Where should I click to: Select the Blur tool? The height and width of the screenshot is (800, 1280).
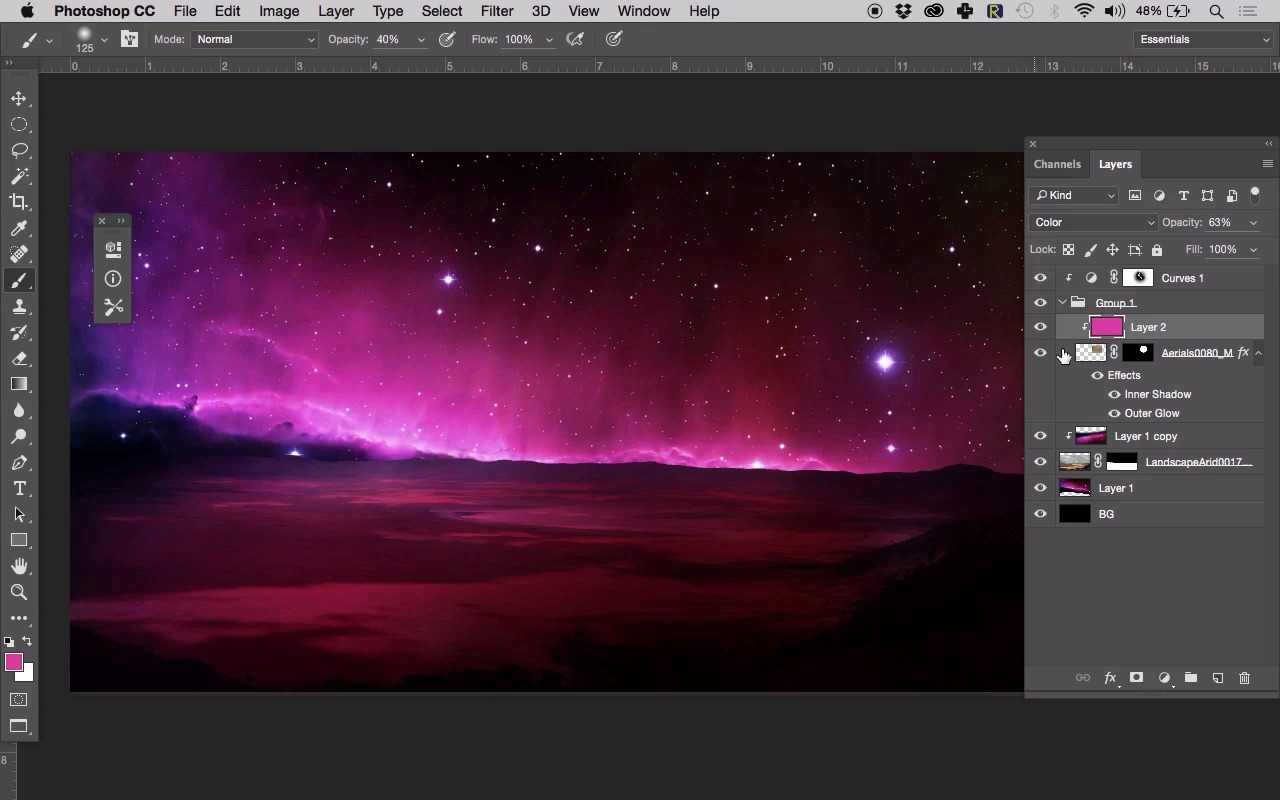tap(19, 410)
